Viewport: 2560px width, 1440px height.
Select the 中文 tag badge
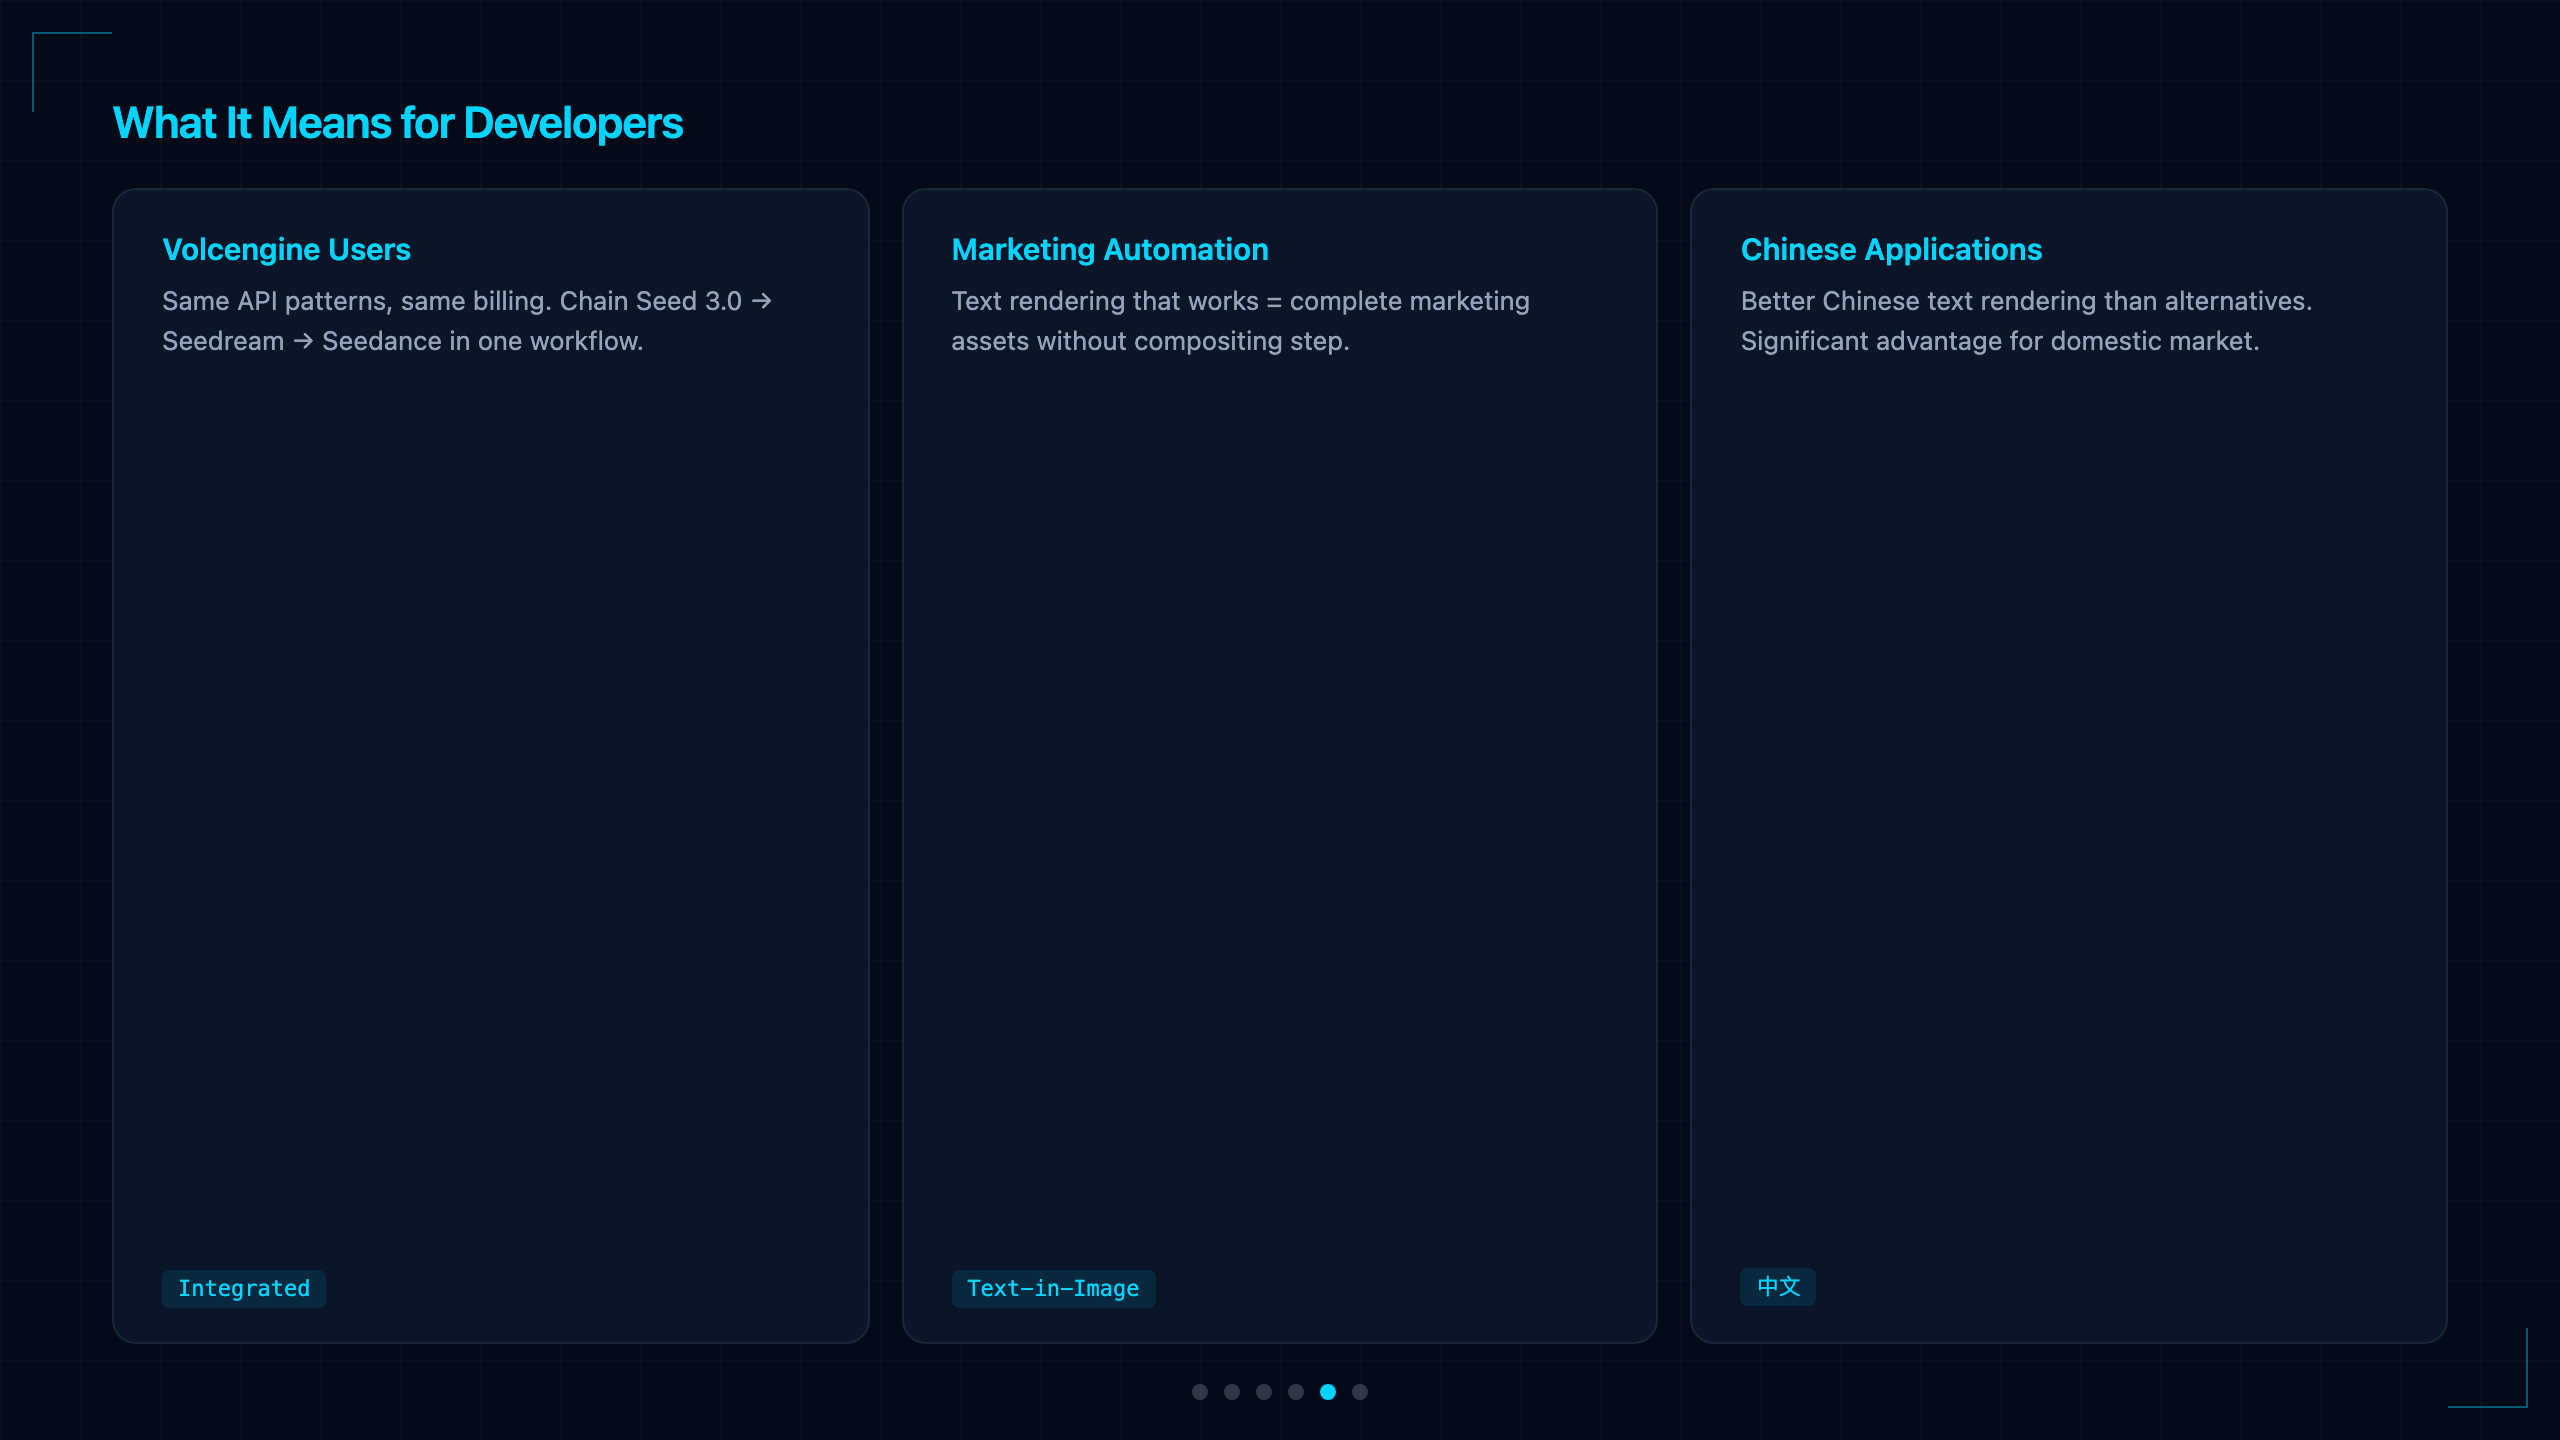[x=1778, y=1287]
